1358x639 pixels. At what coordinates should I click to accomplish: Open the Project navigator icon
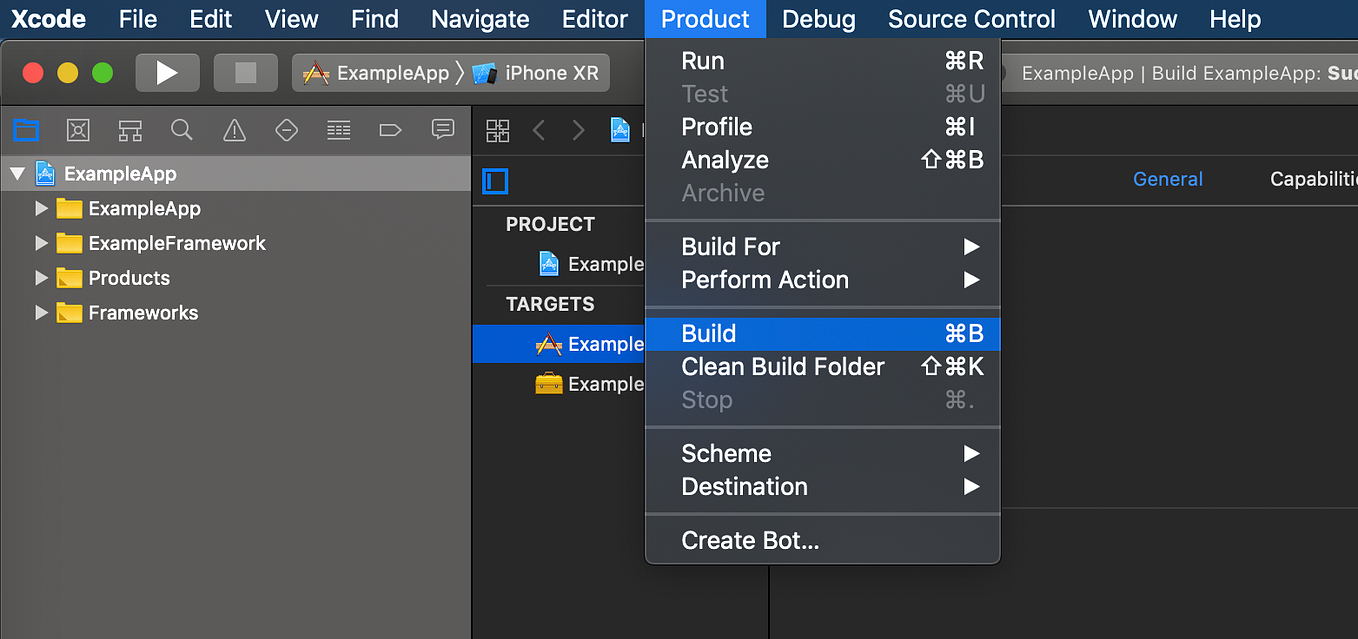click(26, 130)
